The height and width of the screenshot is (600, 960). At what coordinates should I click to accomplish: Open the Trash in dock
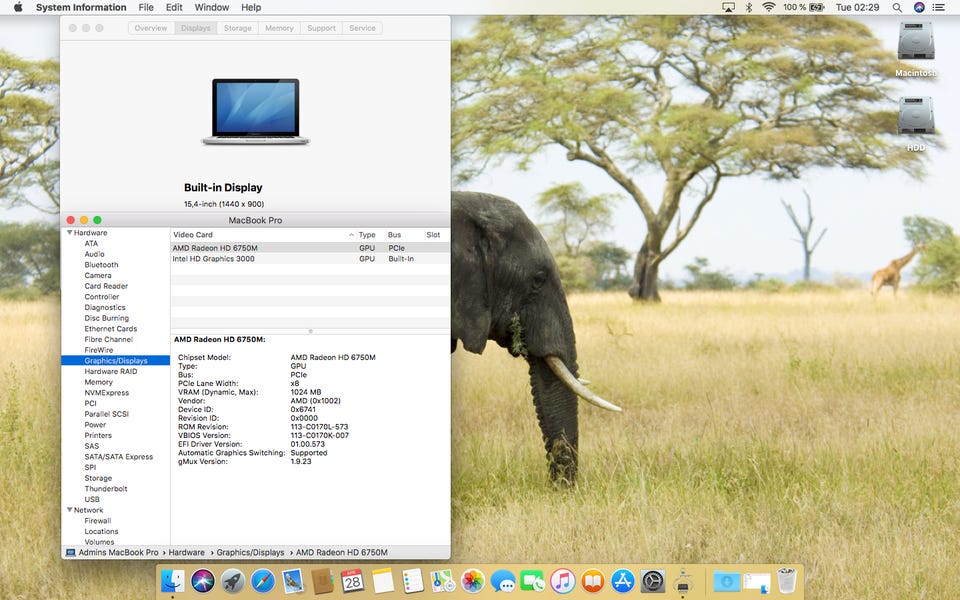pos(787,581)
